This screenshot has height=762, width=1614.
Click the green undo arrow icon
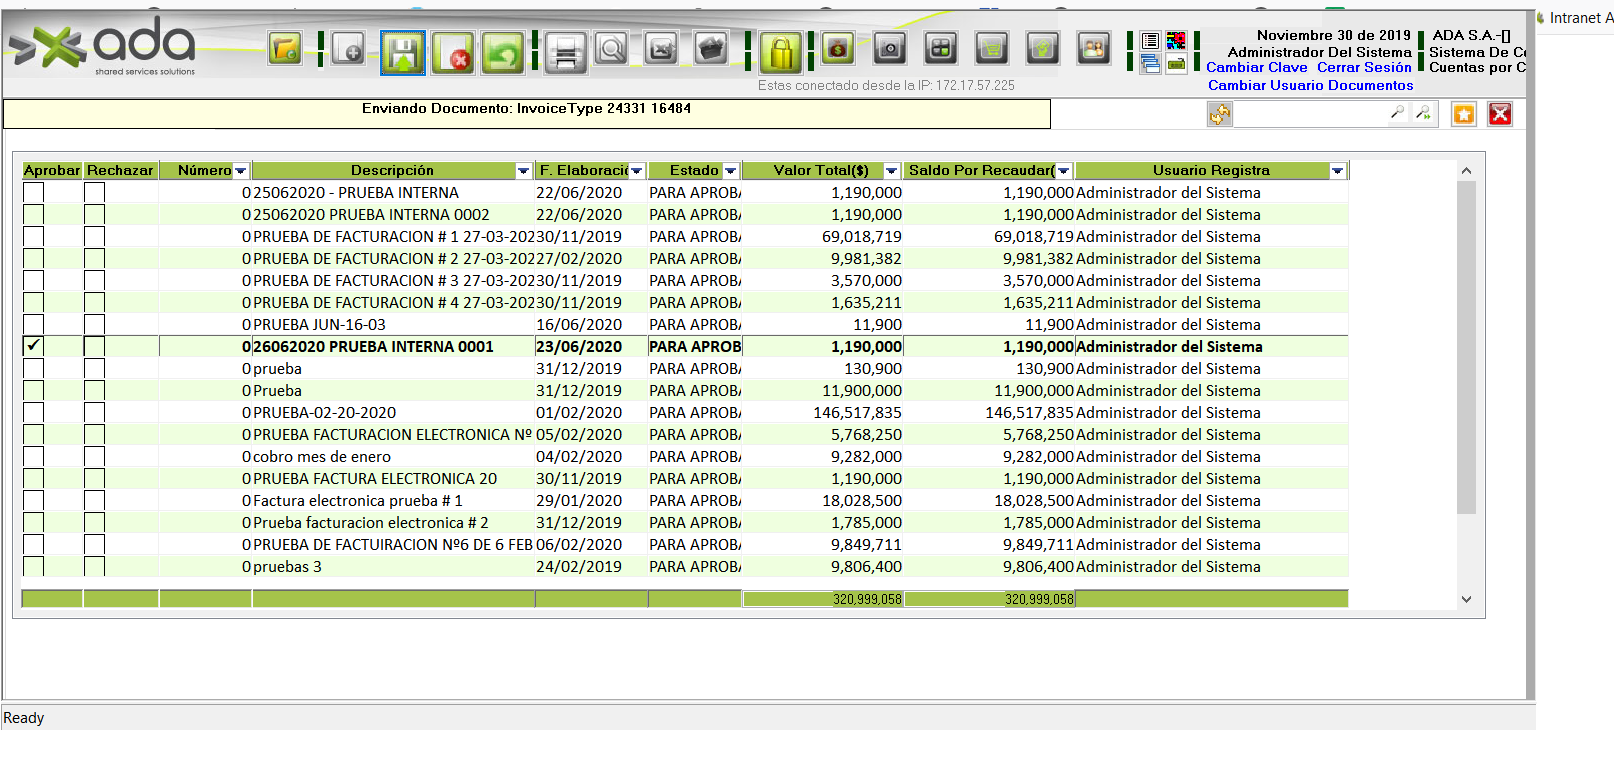coord(503,53)
